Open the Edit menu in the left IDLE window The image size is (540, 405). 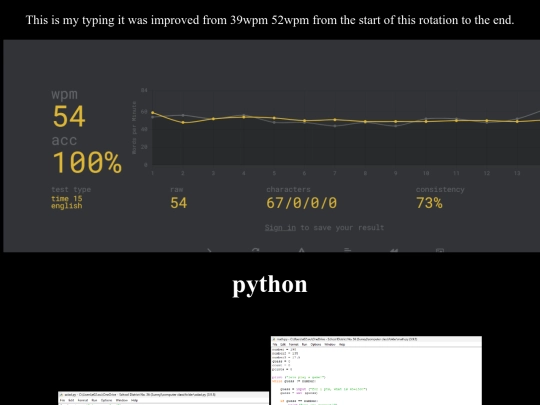[x=71, y=400]
